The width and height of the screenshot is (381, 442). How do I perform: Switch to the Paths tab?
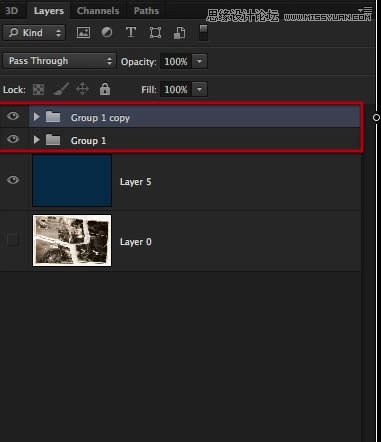[x=146, y=11]
